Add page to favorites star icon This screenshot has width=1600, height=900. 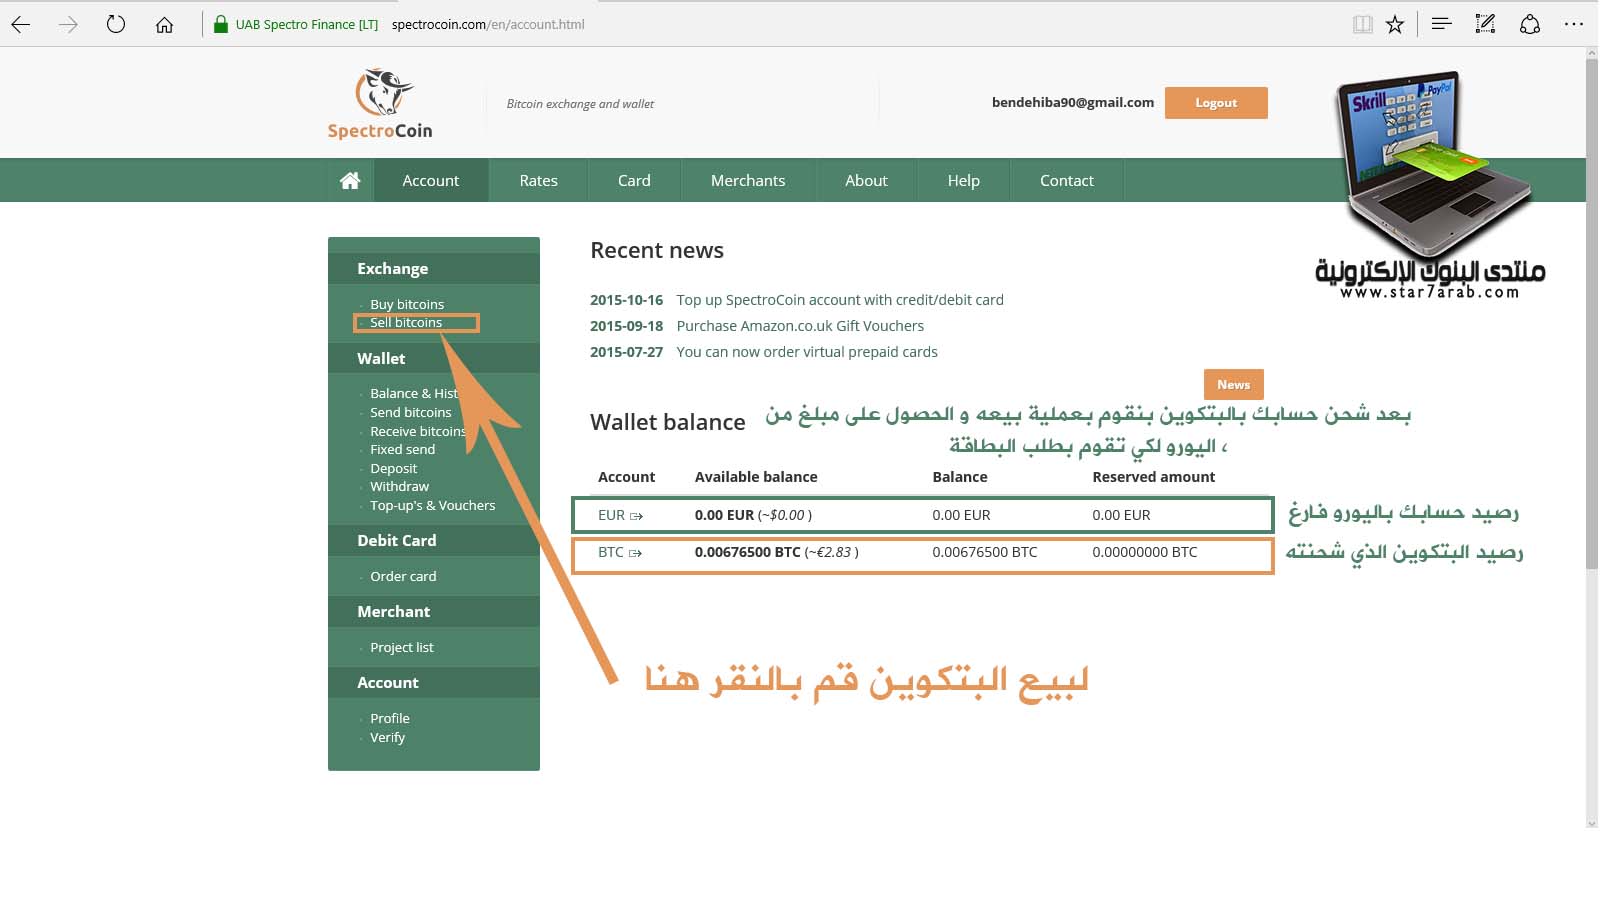pos(1395,24)
